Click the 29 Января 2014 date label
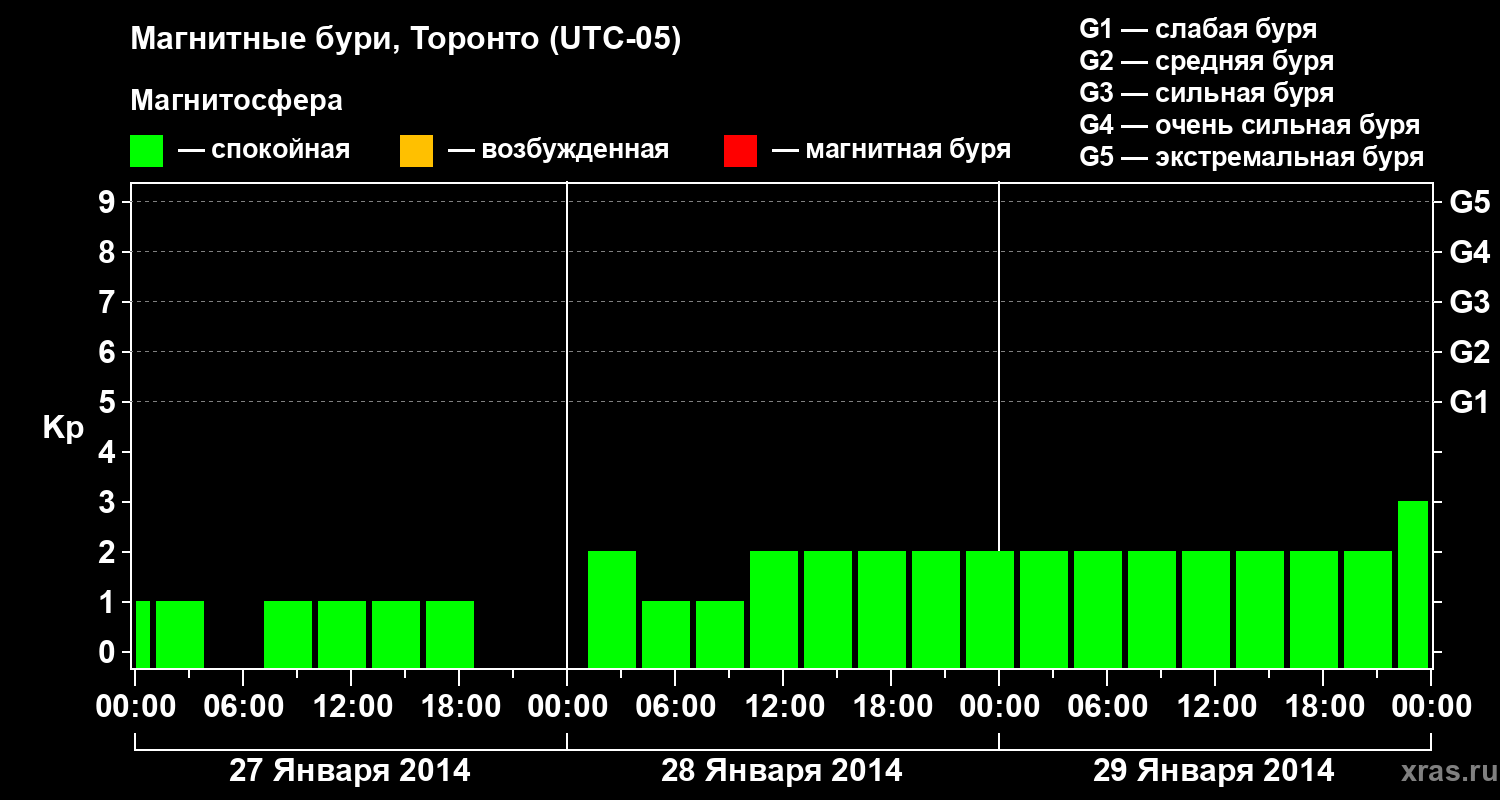 coord(1214,771)
